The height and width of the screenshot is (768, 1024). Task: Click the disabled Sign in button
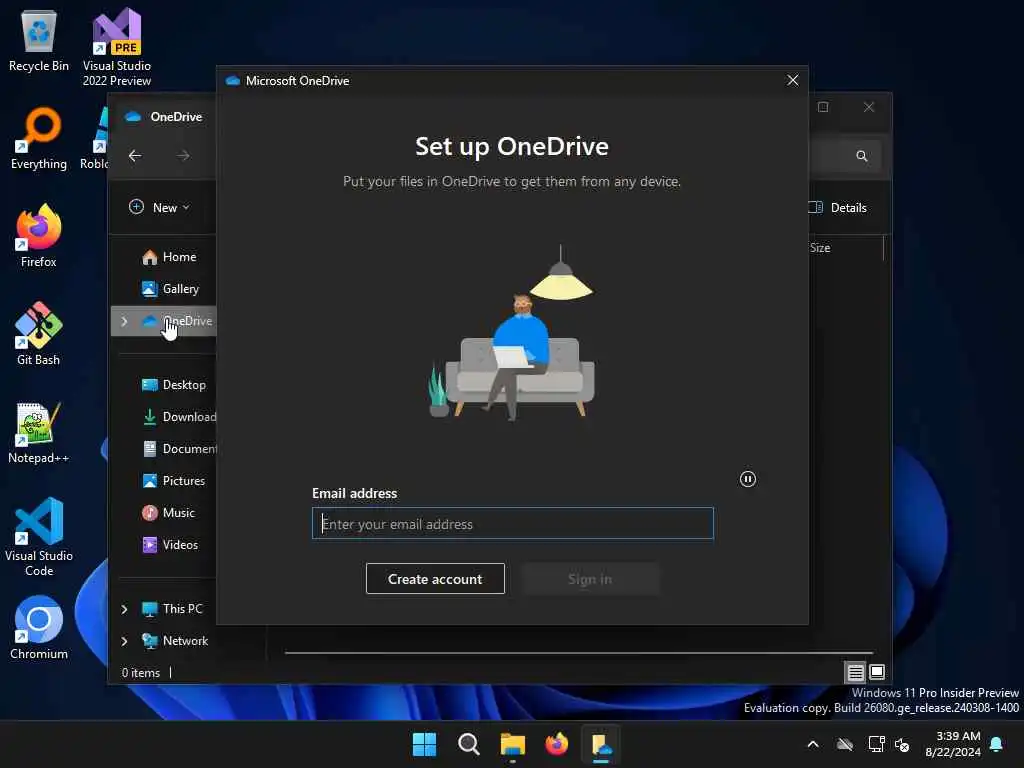[590, 579]
